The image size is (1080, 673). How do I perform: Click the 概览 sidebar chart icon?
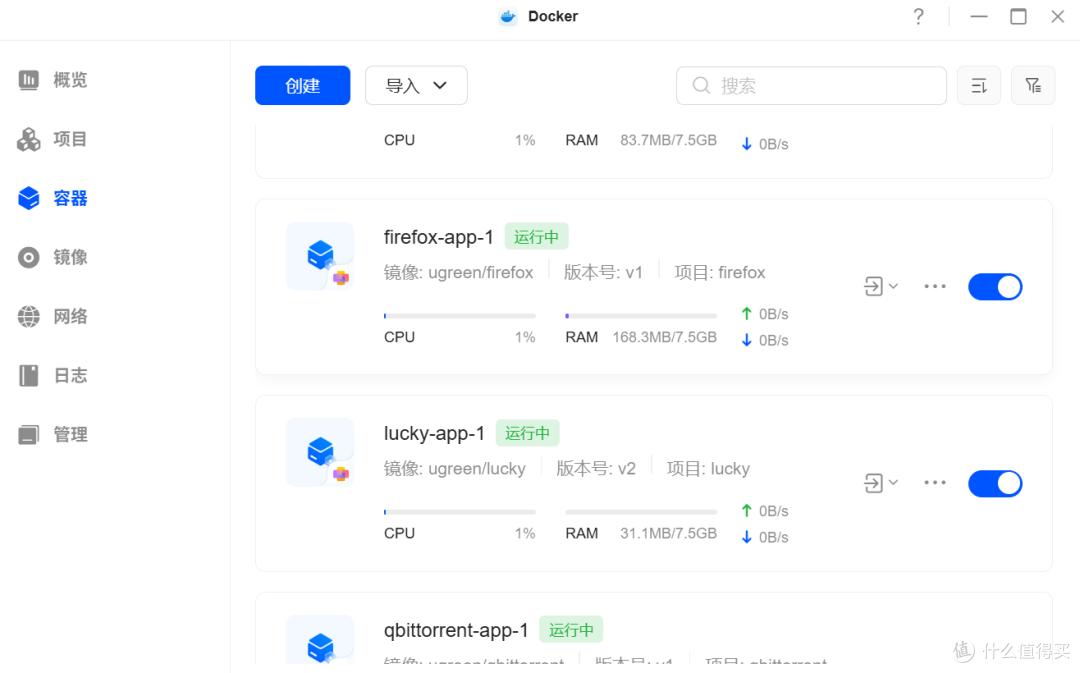point(29,80)
